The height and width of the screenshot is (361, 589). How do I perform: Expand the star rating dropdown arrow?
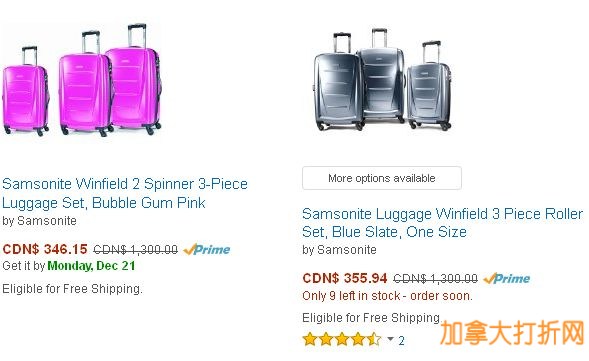coord(391,339)
